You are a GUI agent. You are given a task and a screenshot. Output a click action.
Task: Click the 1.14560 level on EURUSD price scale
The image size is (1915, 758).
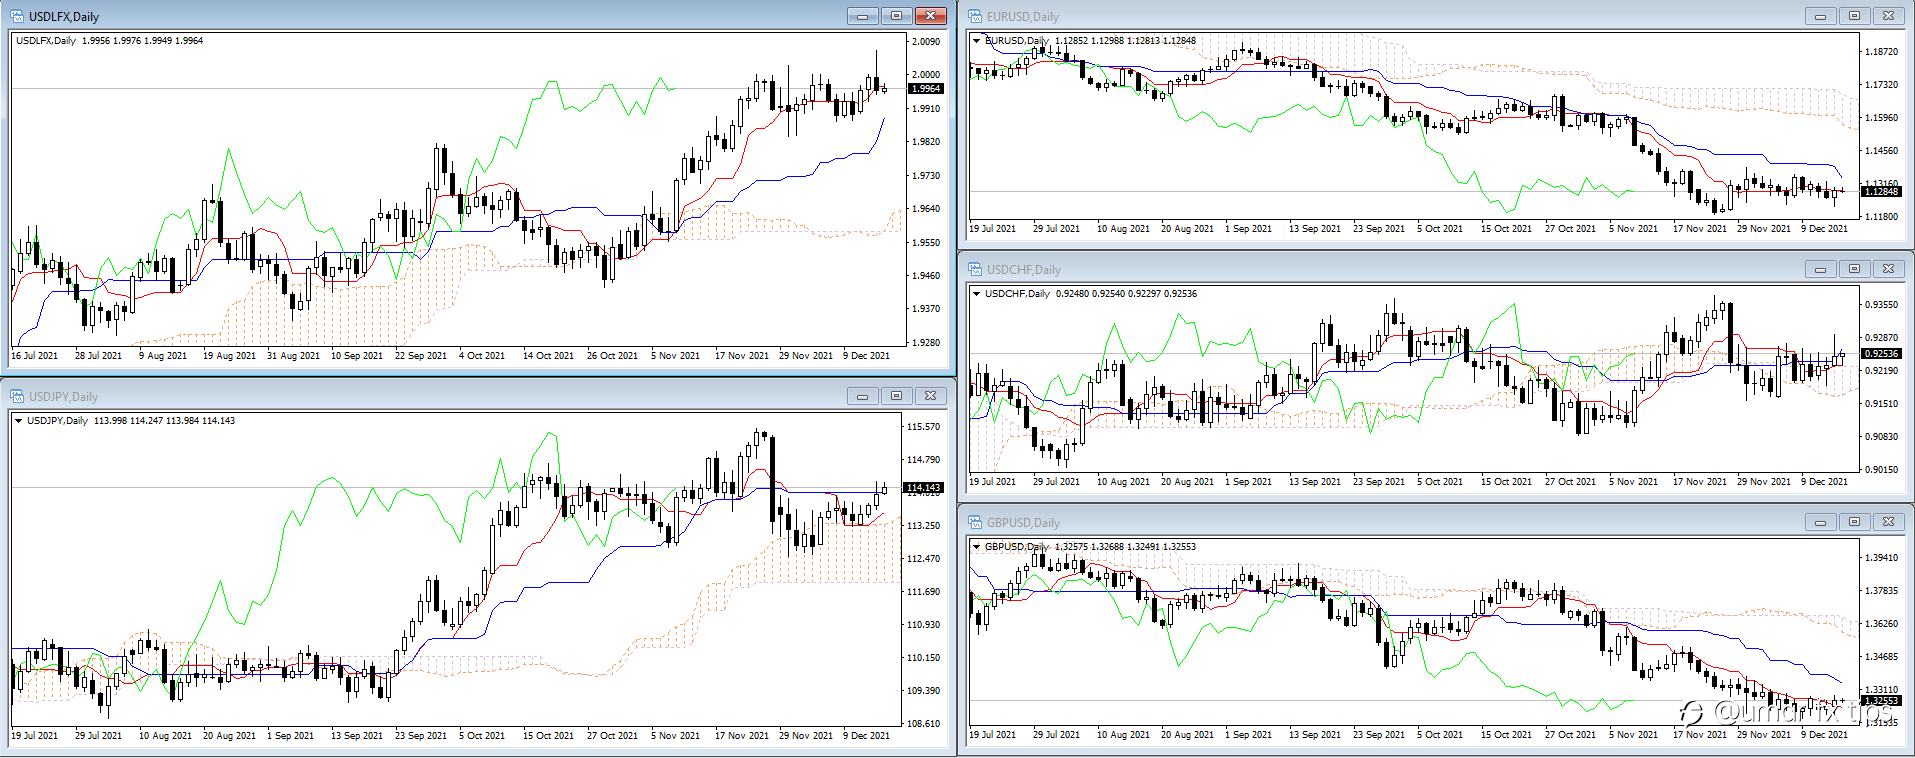point(1881,151)
